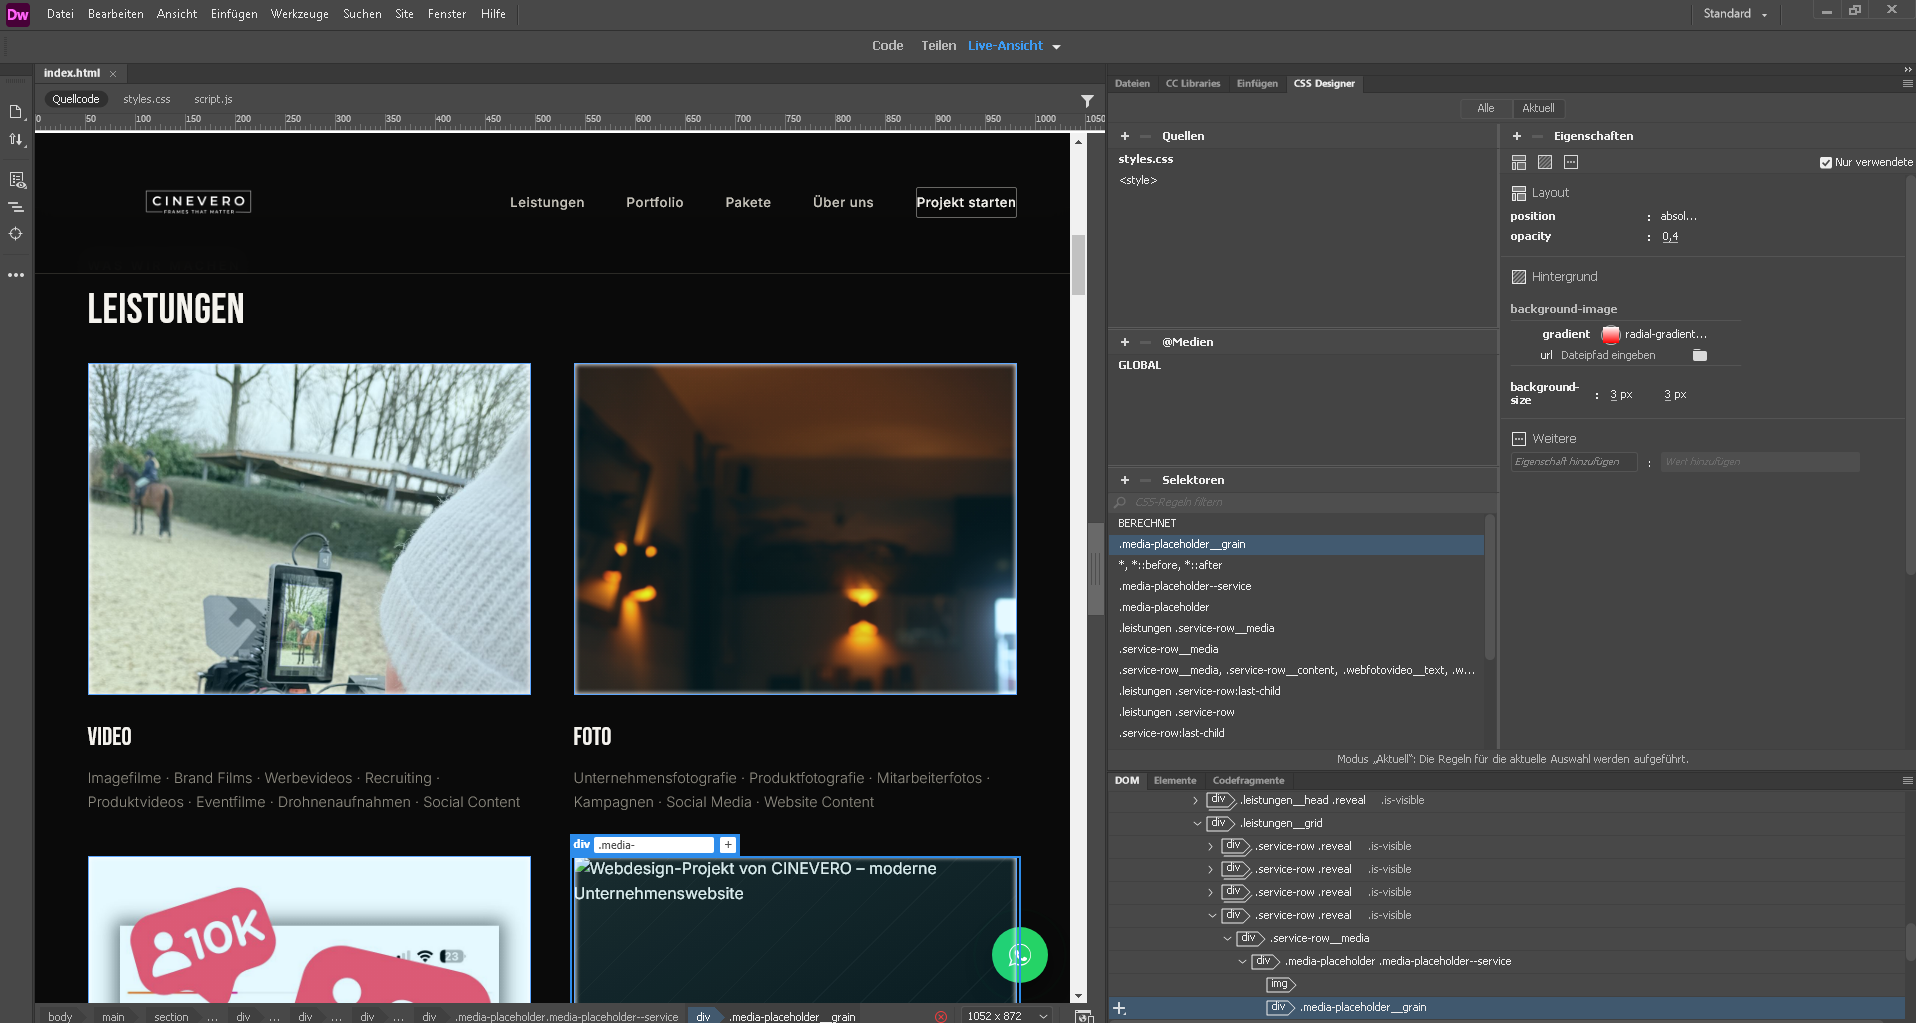Open the file management icon in left toolbar

click(x=16, y=112)
